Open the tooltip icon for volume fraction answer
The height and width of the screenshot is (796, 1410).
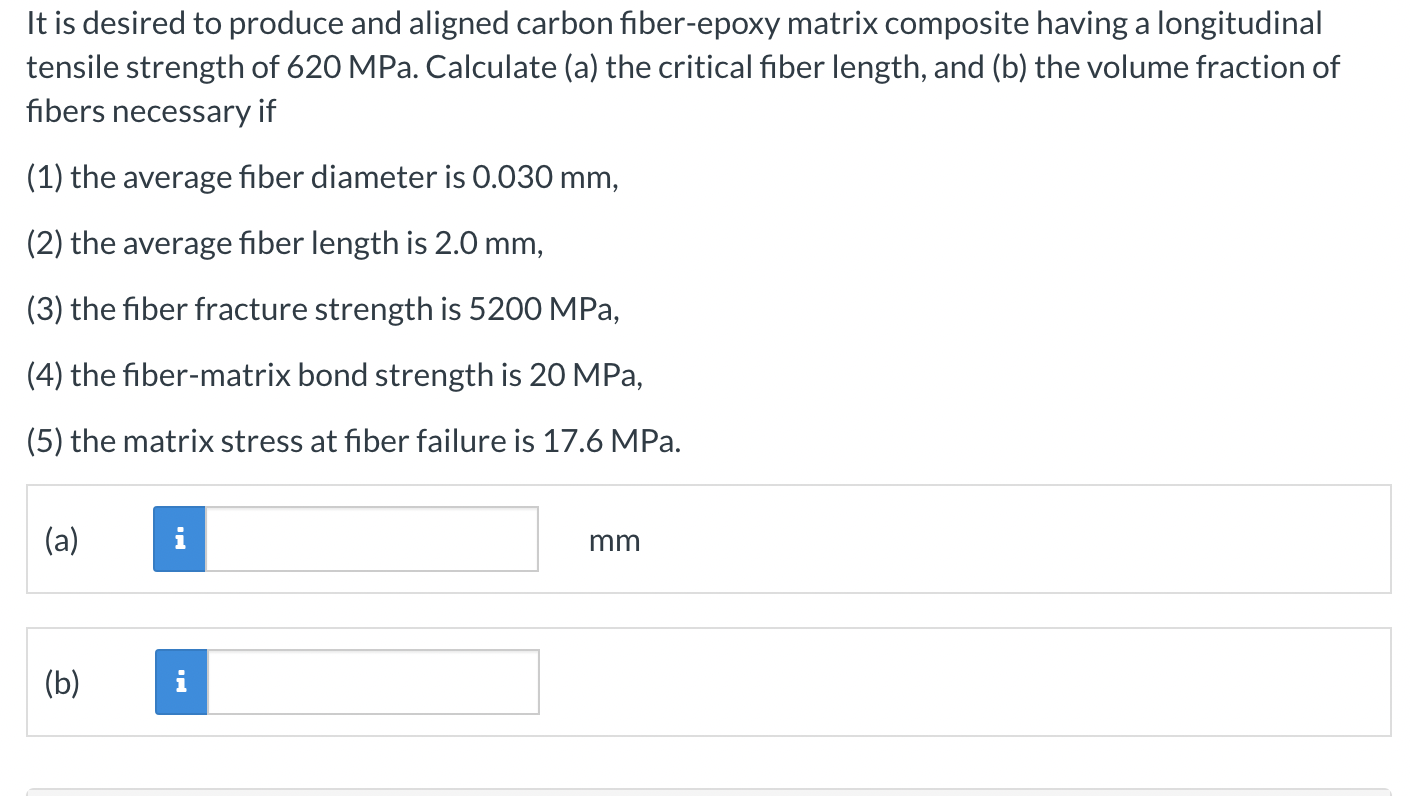pos(179,681)
